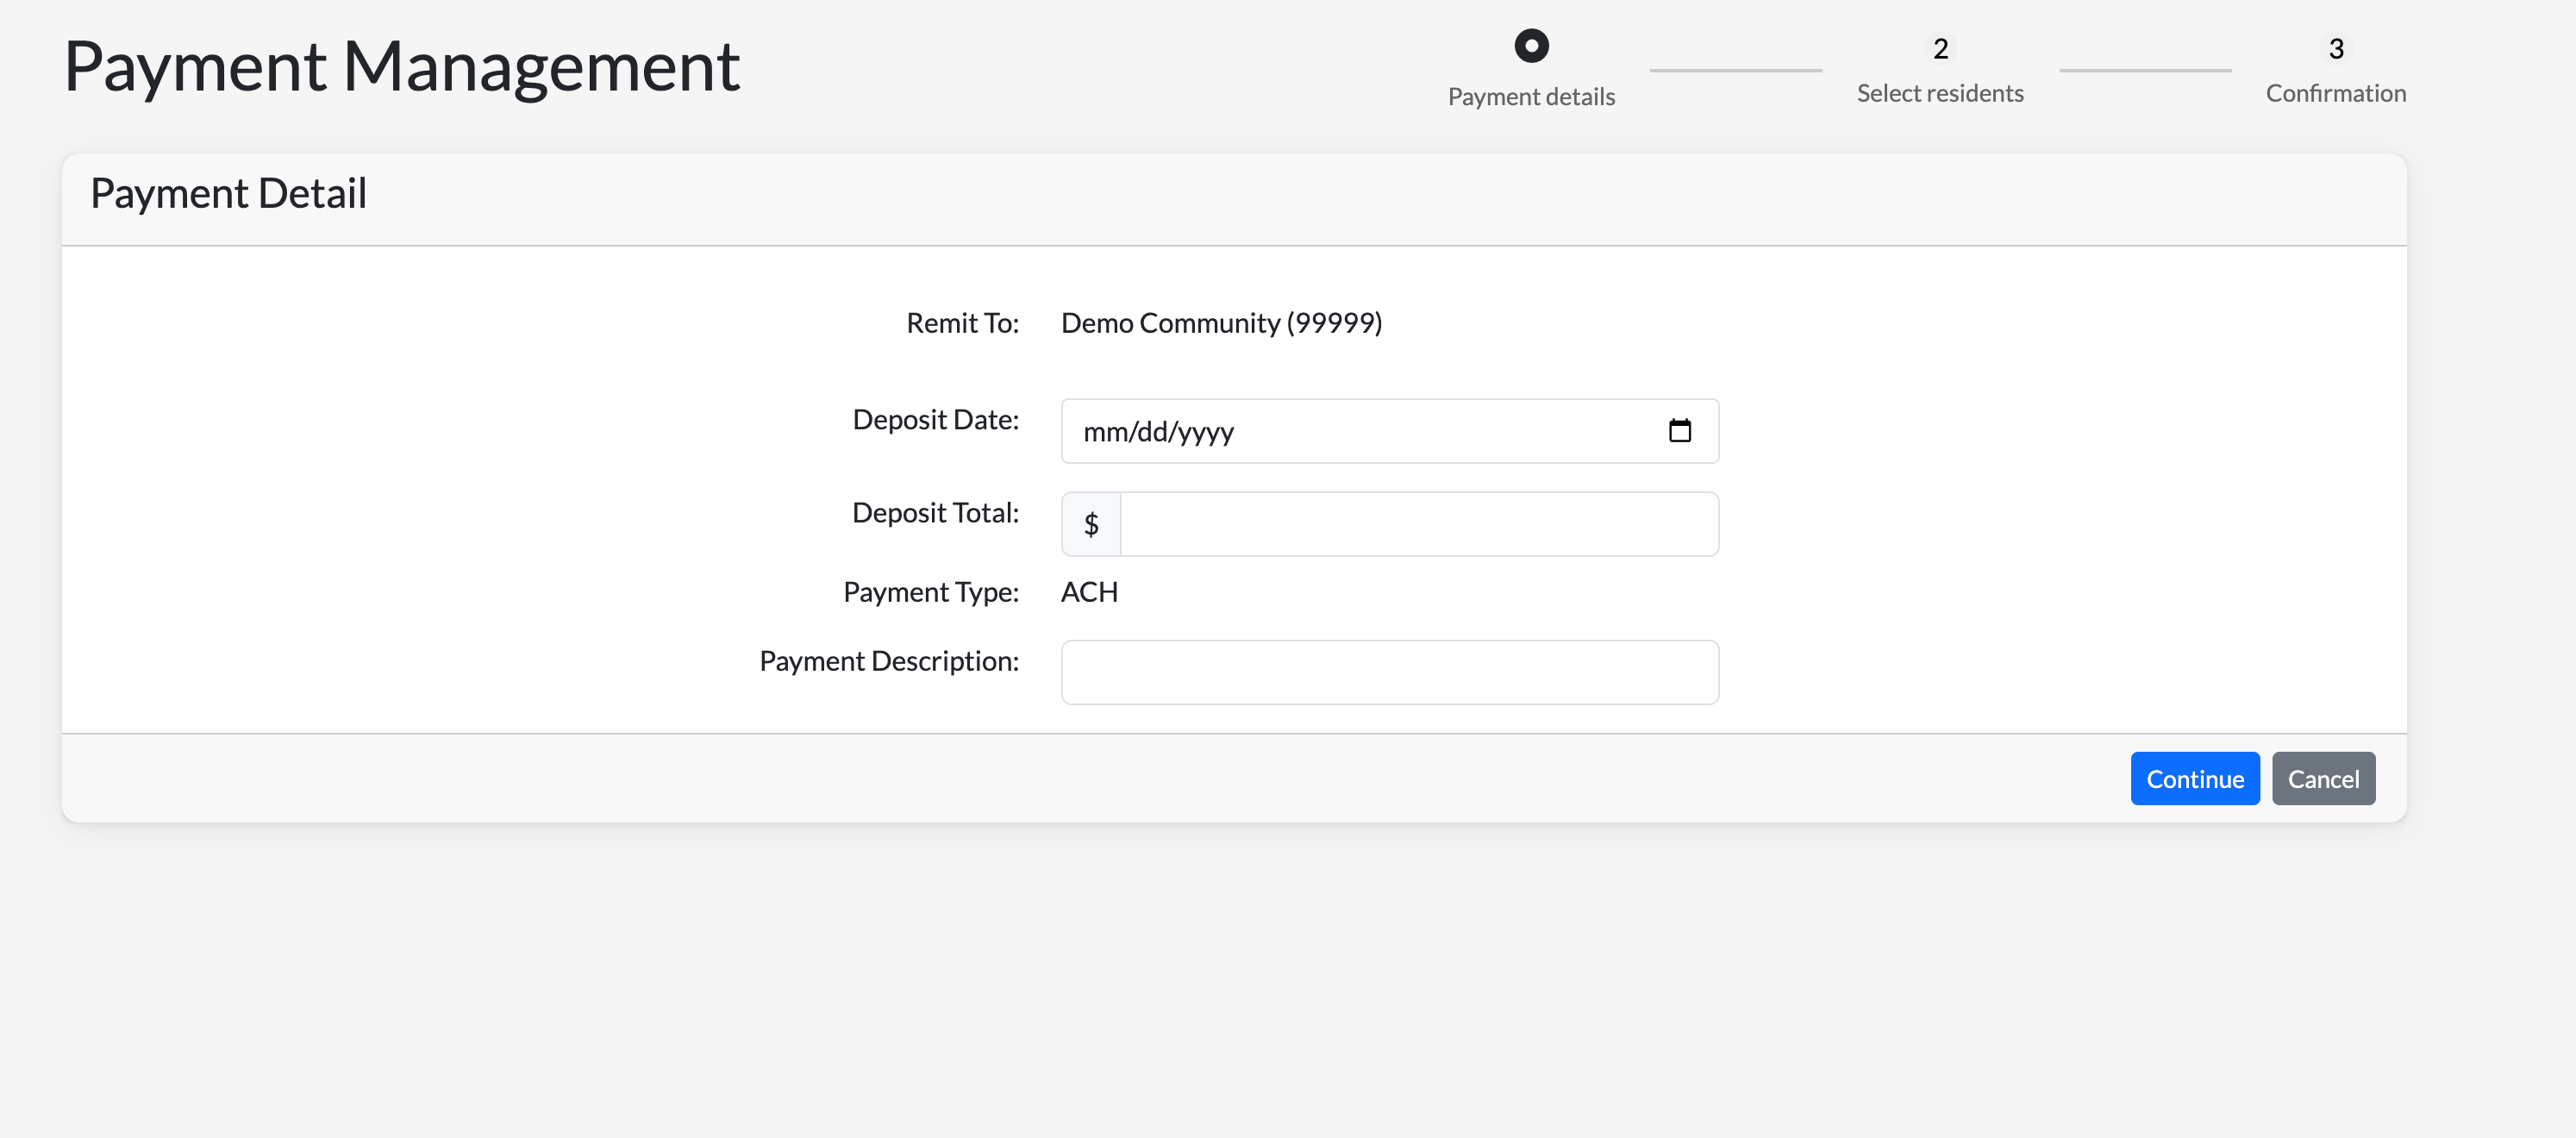
Task: Select the Select residents step label
Action: [1940, 93]
